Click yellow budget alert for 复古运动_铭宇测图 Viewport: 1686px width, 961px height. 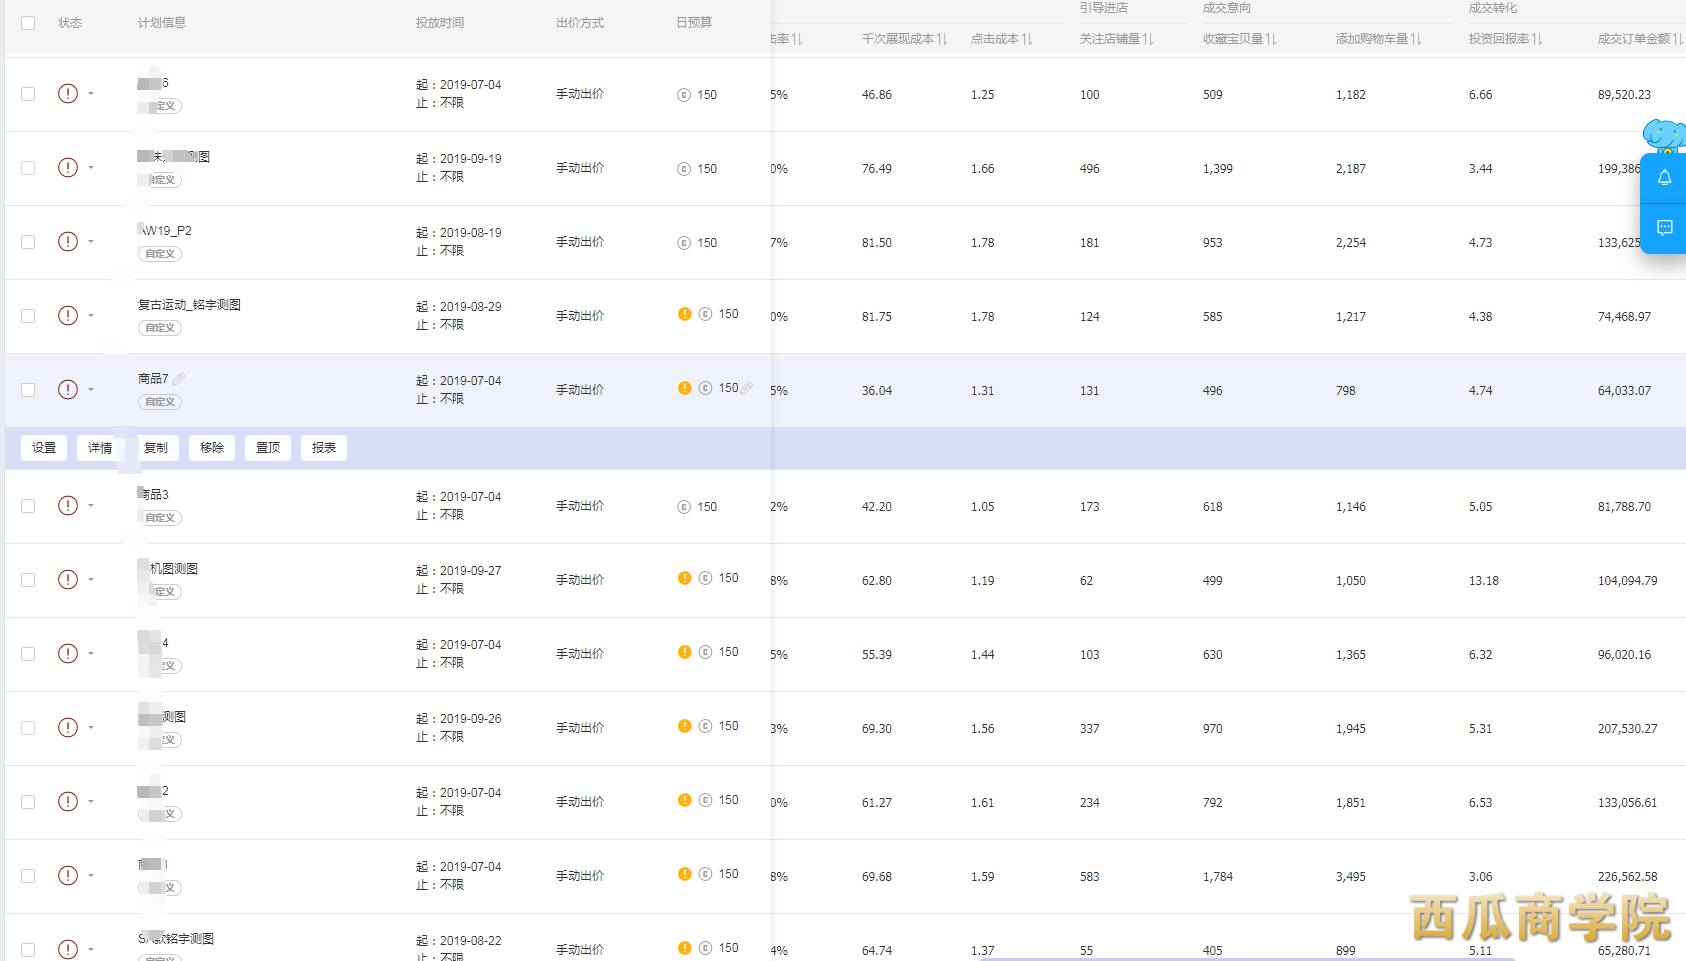(x=685, y=314)
